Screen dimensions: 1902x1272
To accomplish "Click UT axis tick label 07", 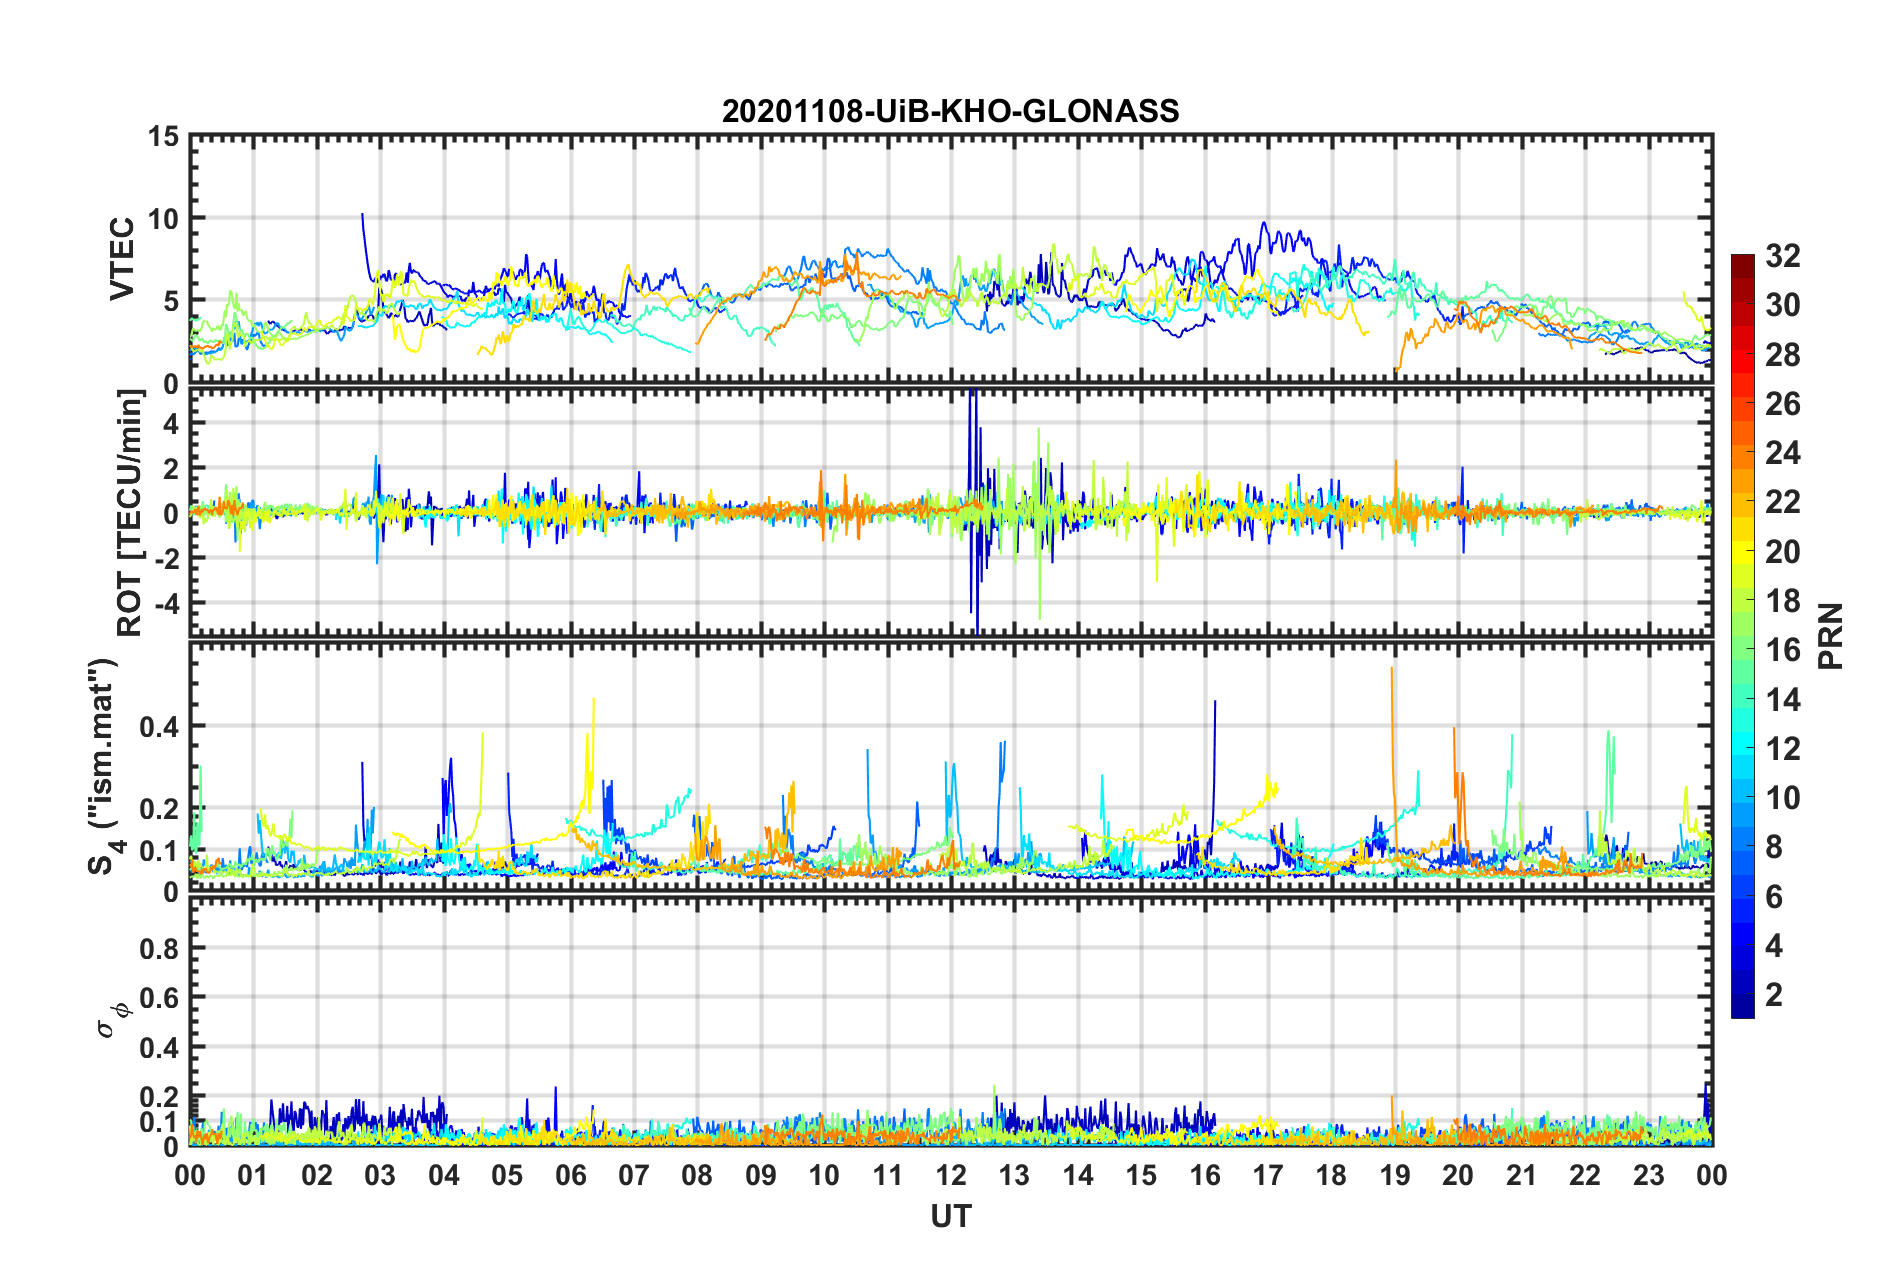I will (634, 1175).
